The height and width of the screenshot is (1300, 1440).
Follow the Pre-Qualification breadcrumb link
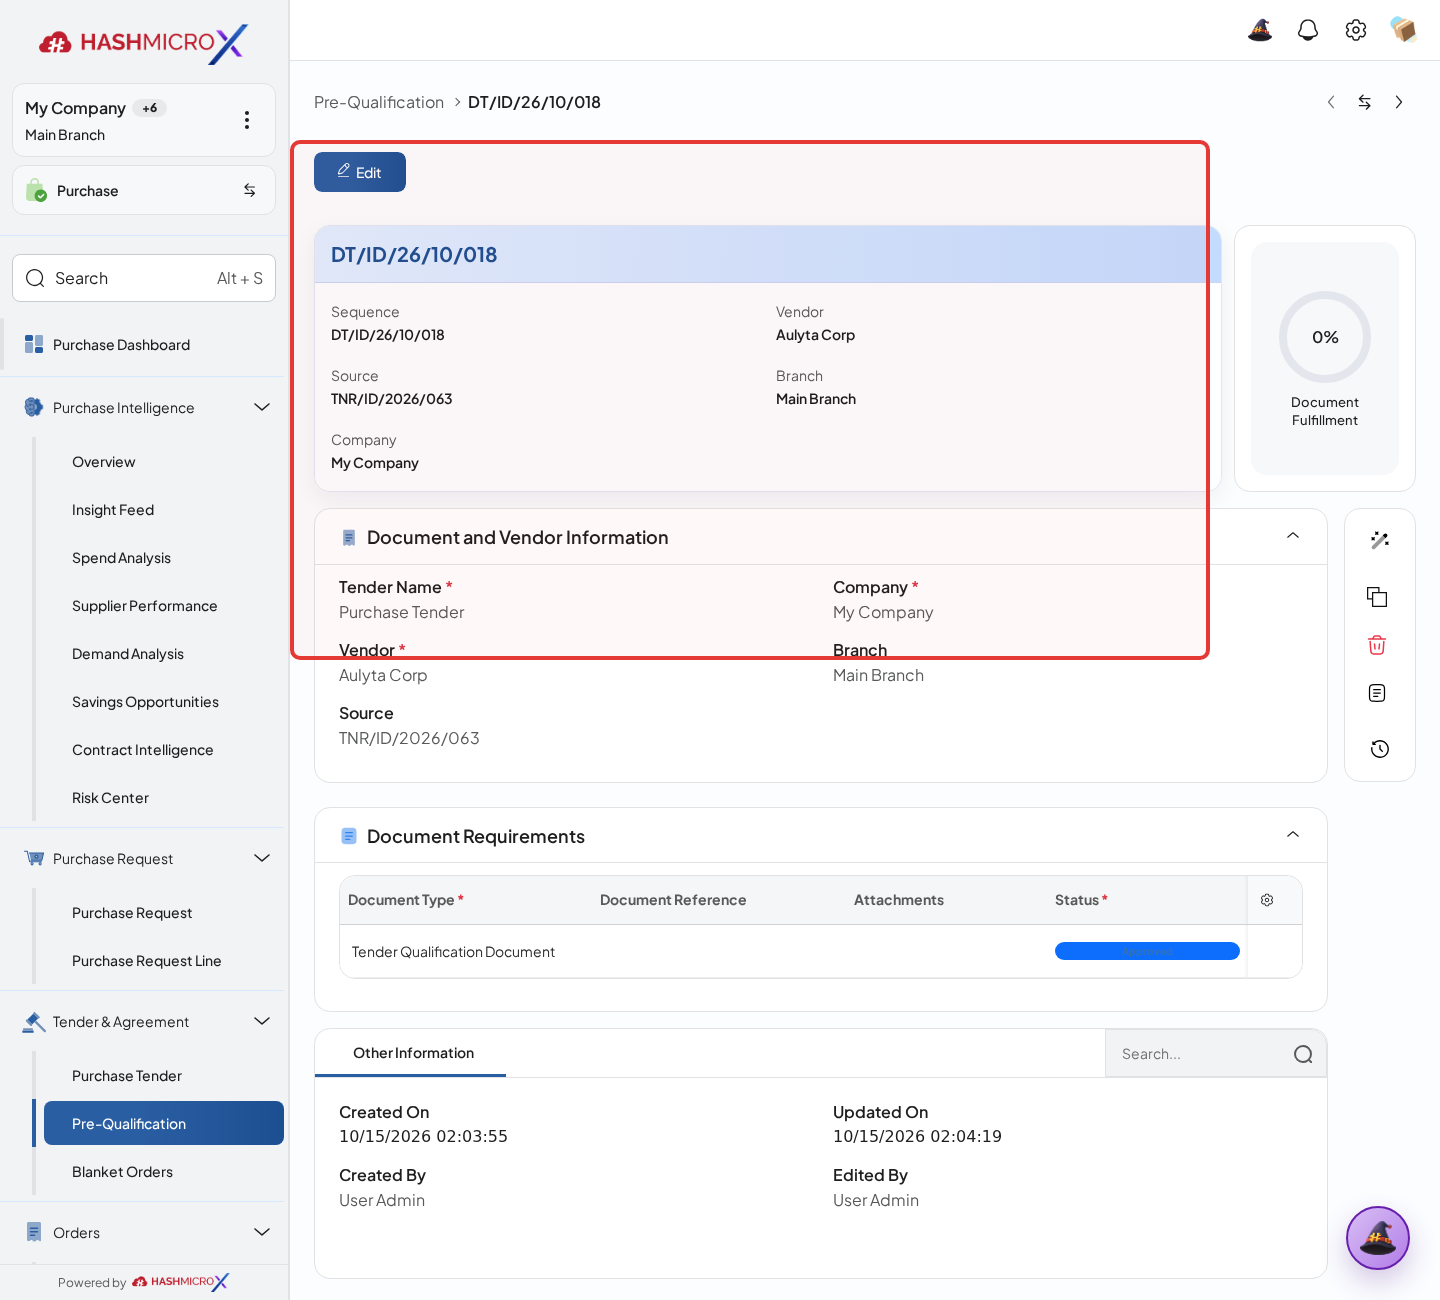point(379,102)
